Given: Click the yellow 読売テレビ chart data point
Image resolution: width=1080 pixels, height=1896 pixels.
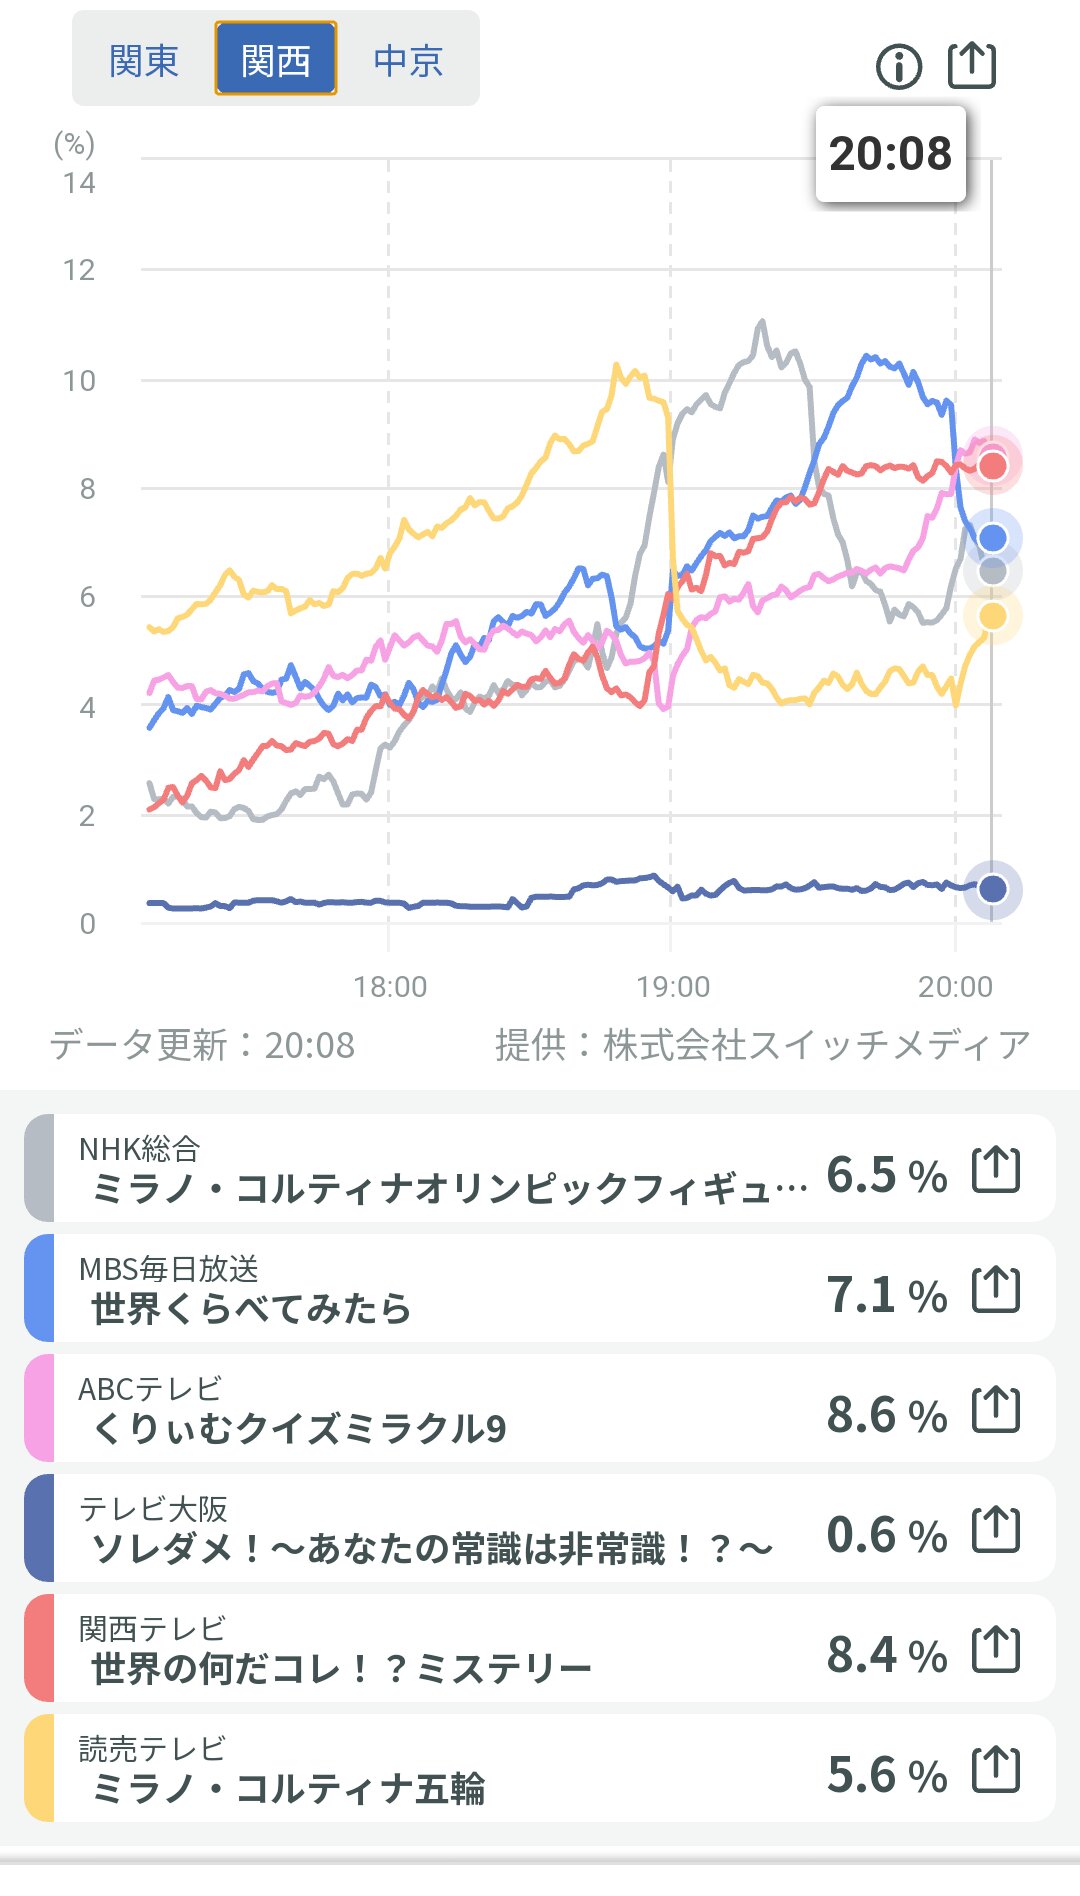Looking at the screenshot, I should (x=992, y=616).
